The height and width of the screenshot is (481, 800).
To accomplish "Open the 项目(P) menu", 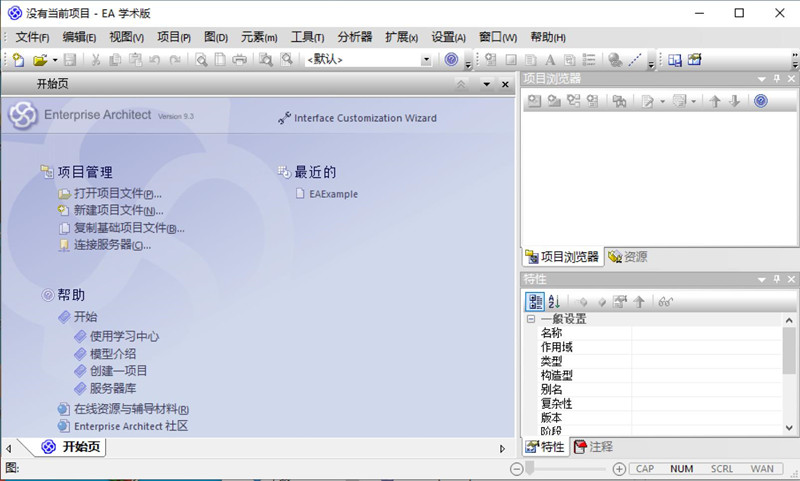I will pos(173,37).
